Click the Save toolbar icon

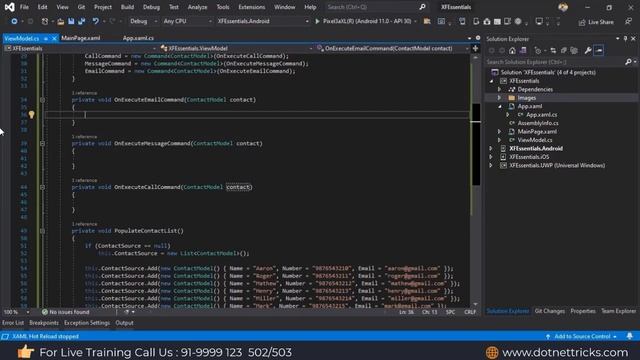(x=71, y=21)
